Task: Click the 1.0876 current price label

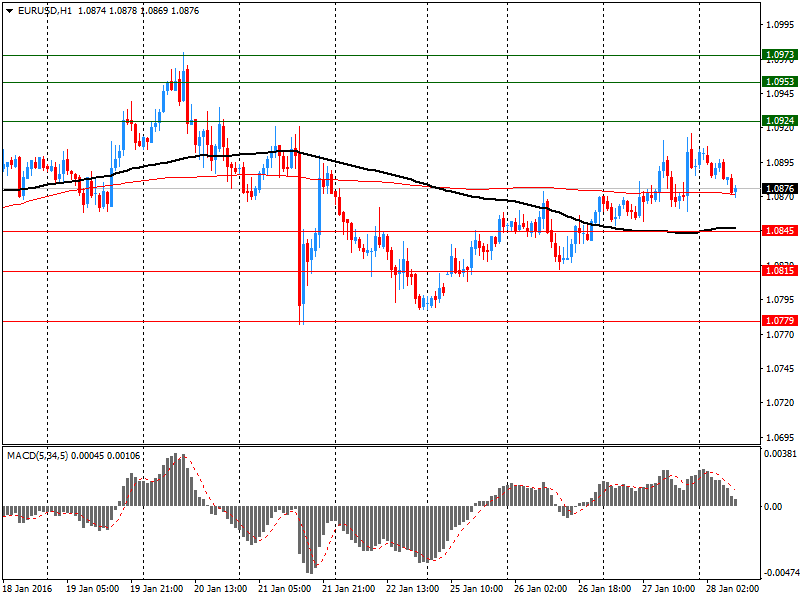Action: [x=780, y=189]
